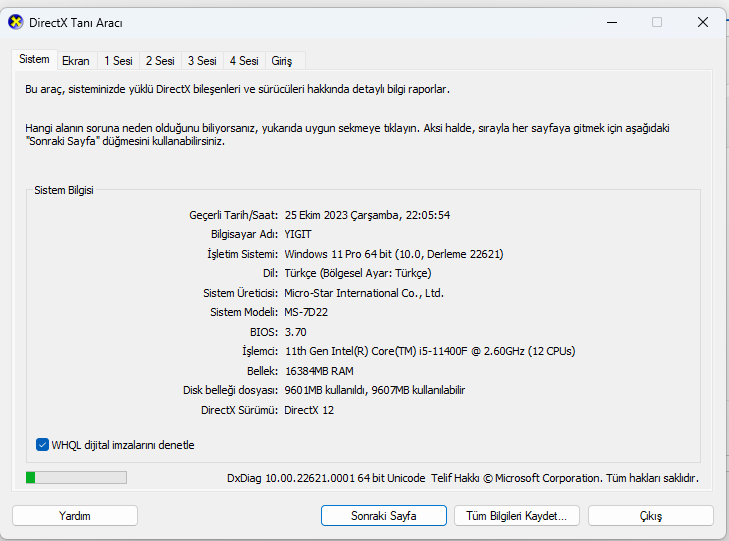Click Micro-Star International Co., Ltd. text

click(x=364, y=293)
